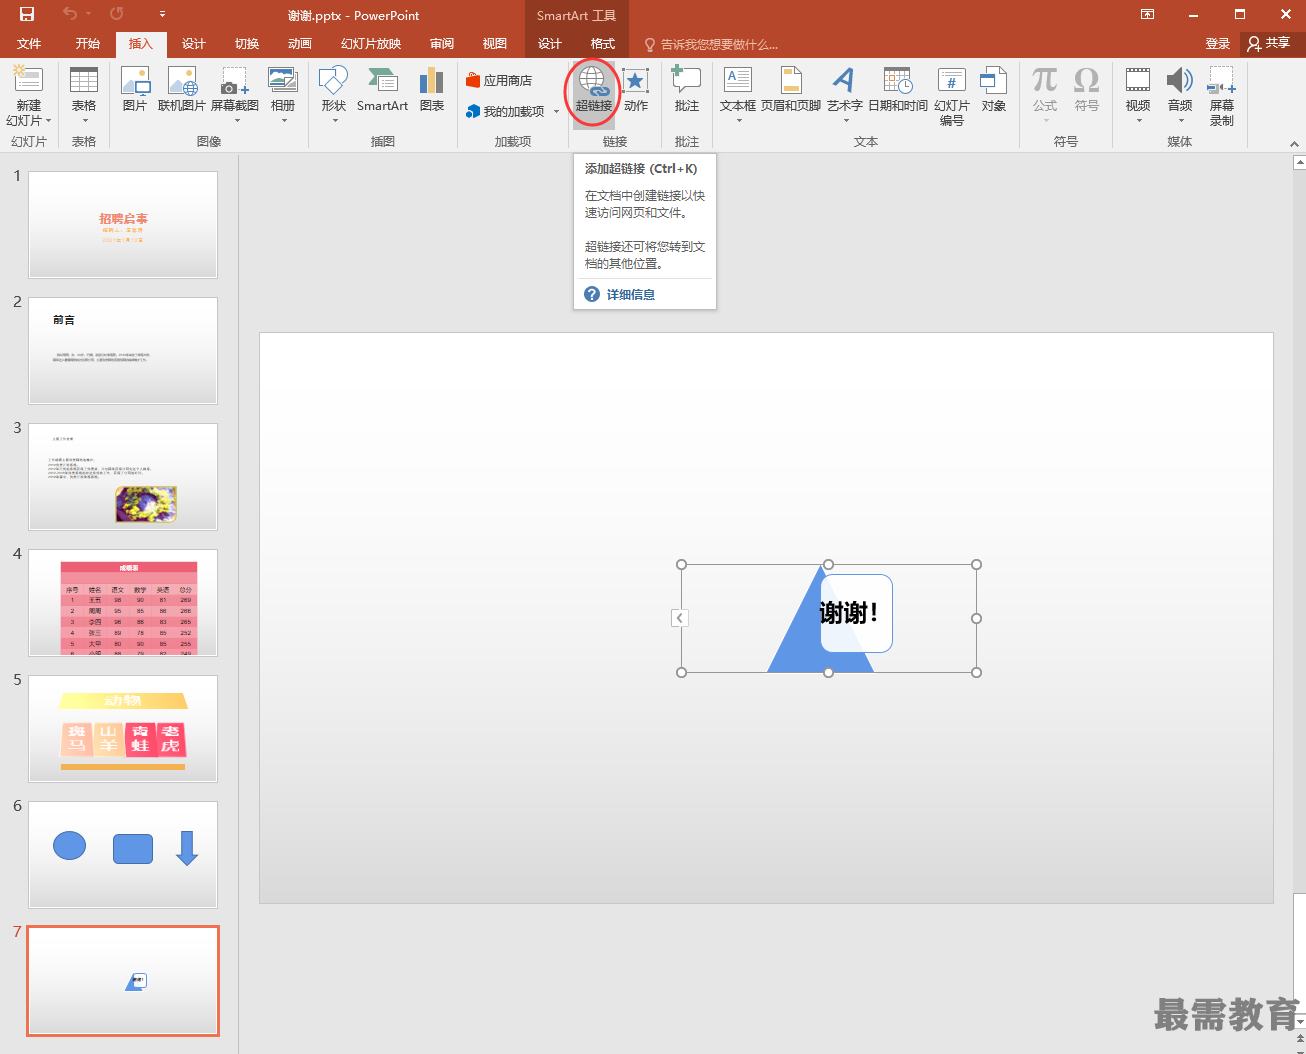Click the 新建幻灯片 icon

(x=29, y=80)
